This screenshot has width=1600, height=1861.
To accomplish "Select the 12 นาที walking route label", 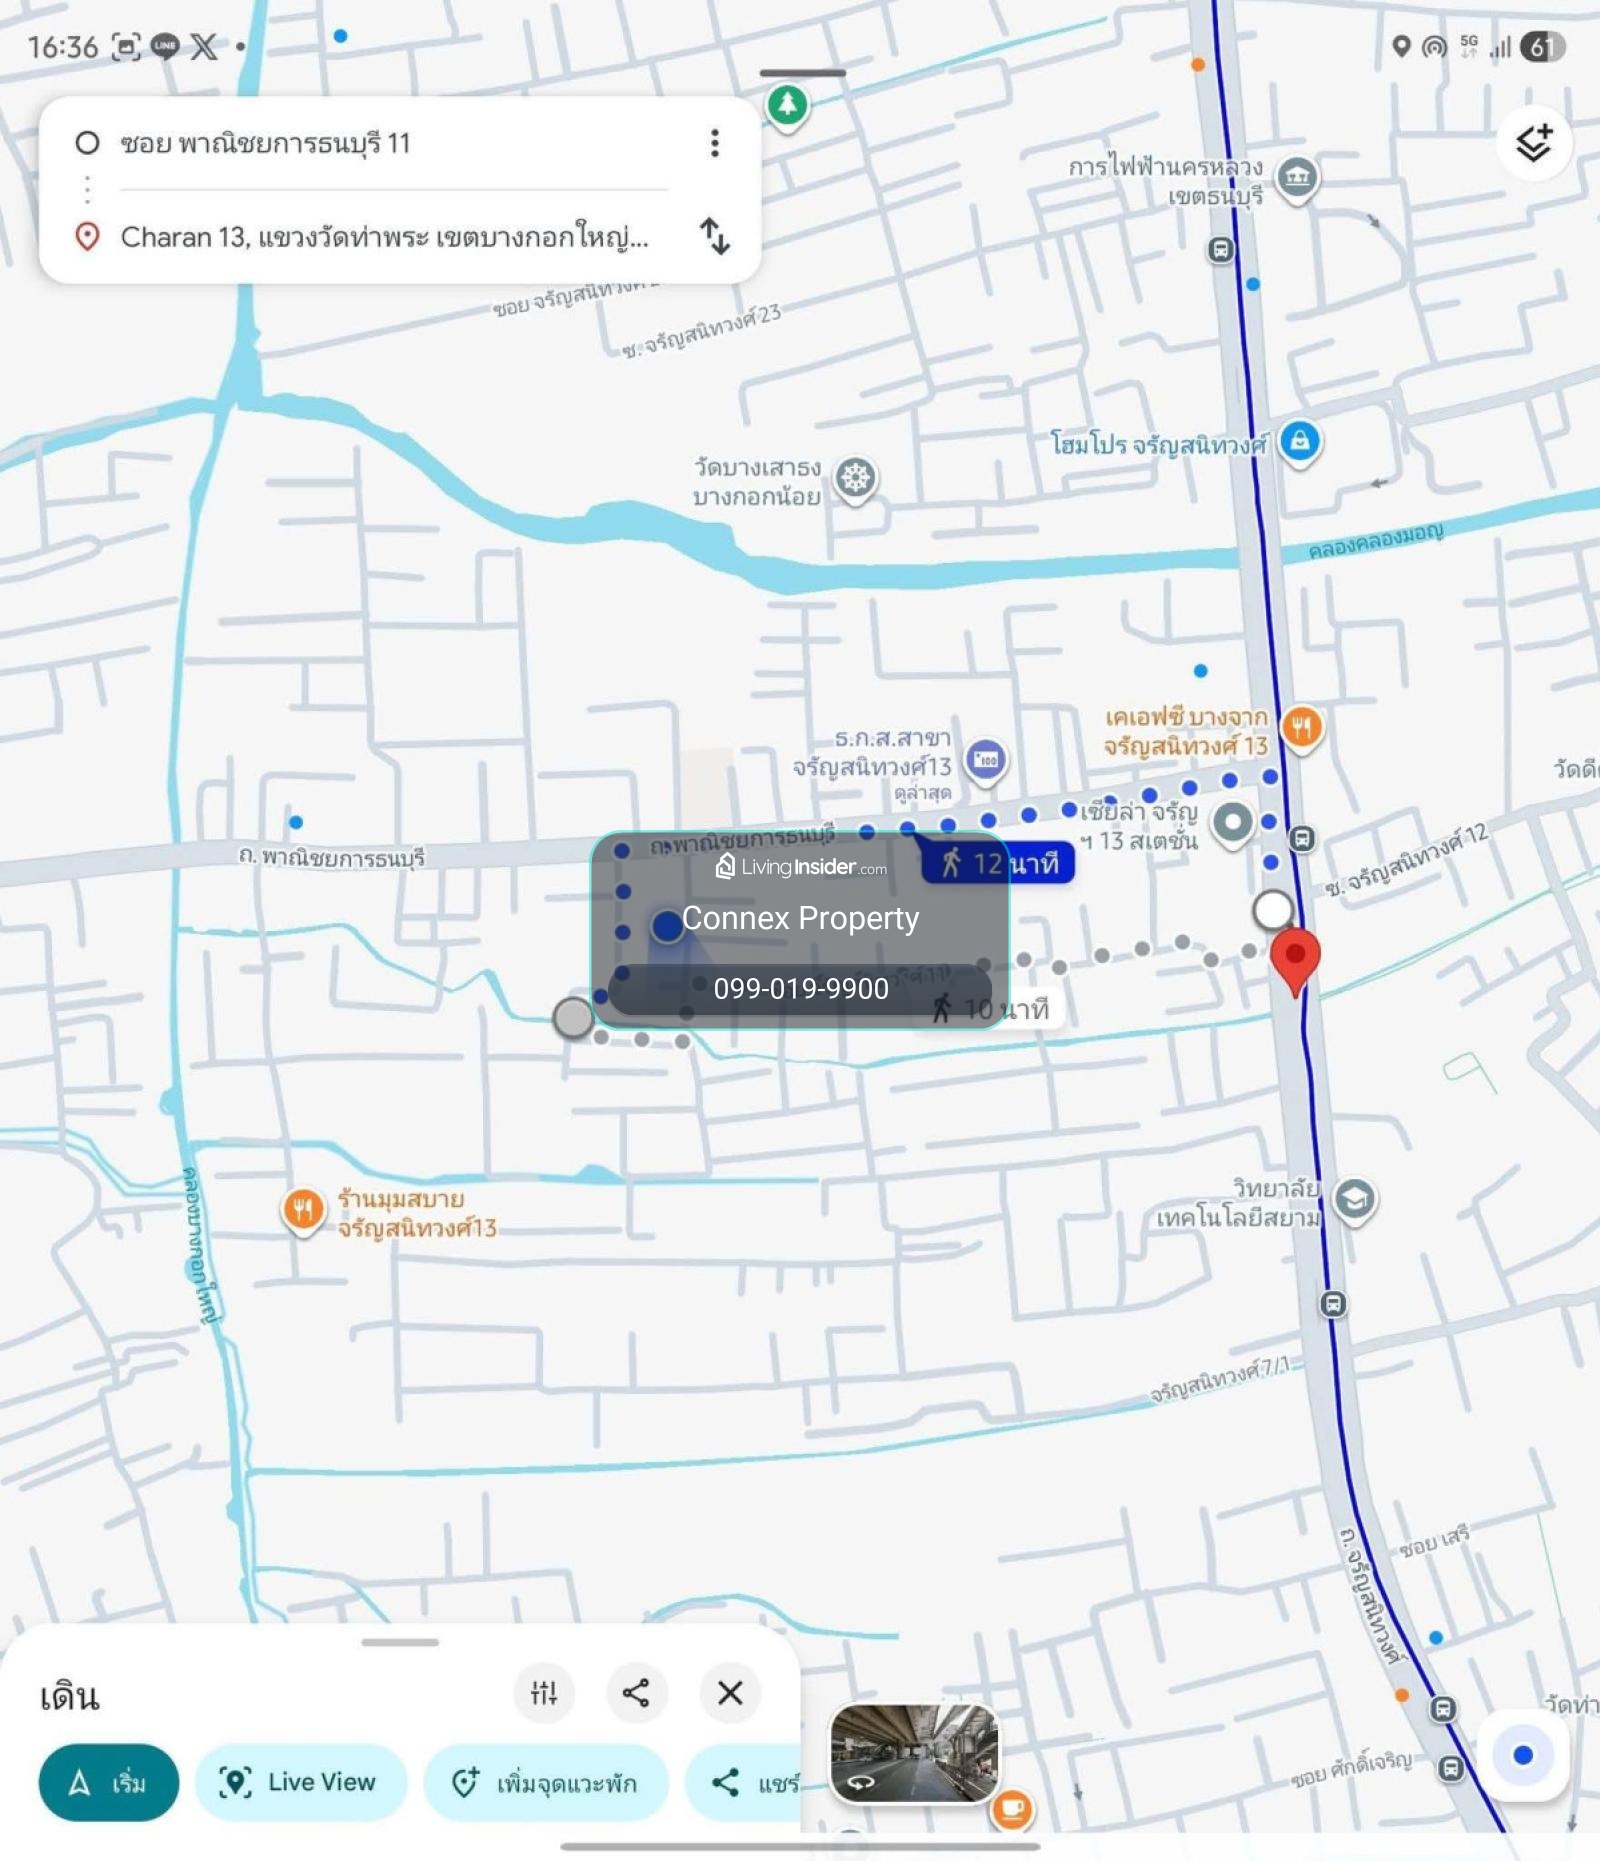I will point(999,863).
